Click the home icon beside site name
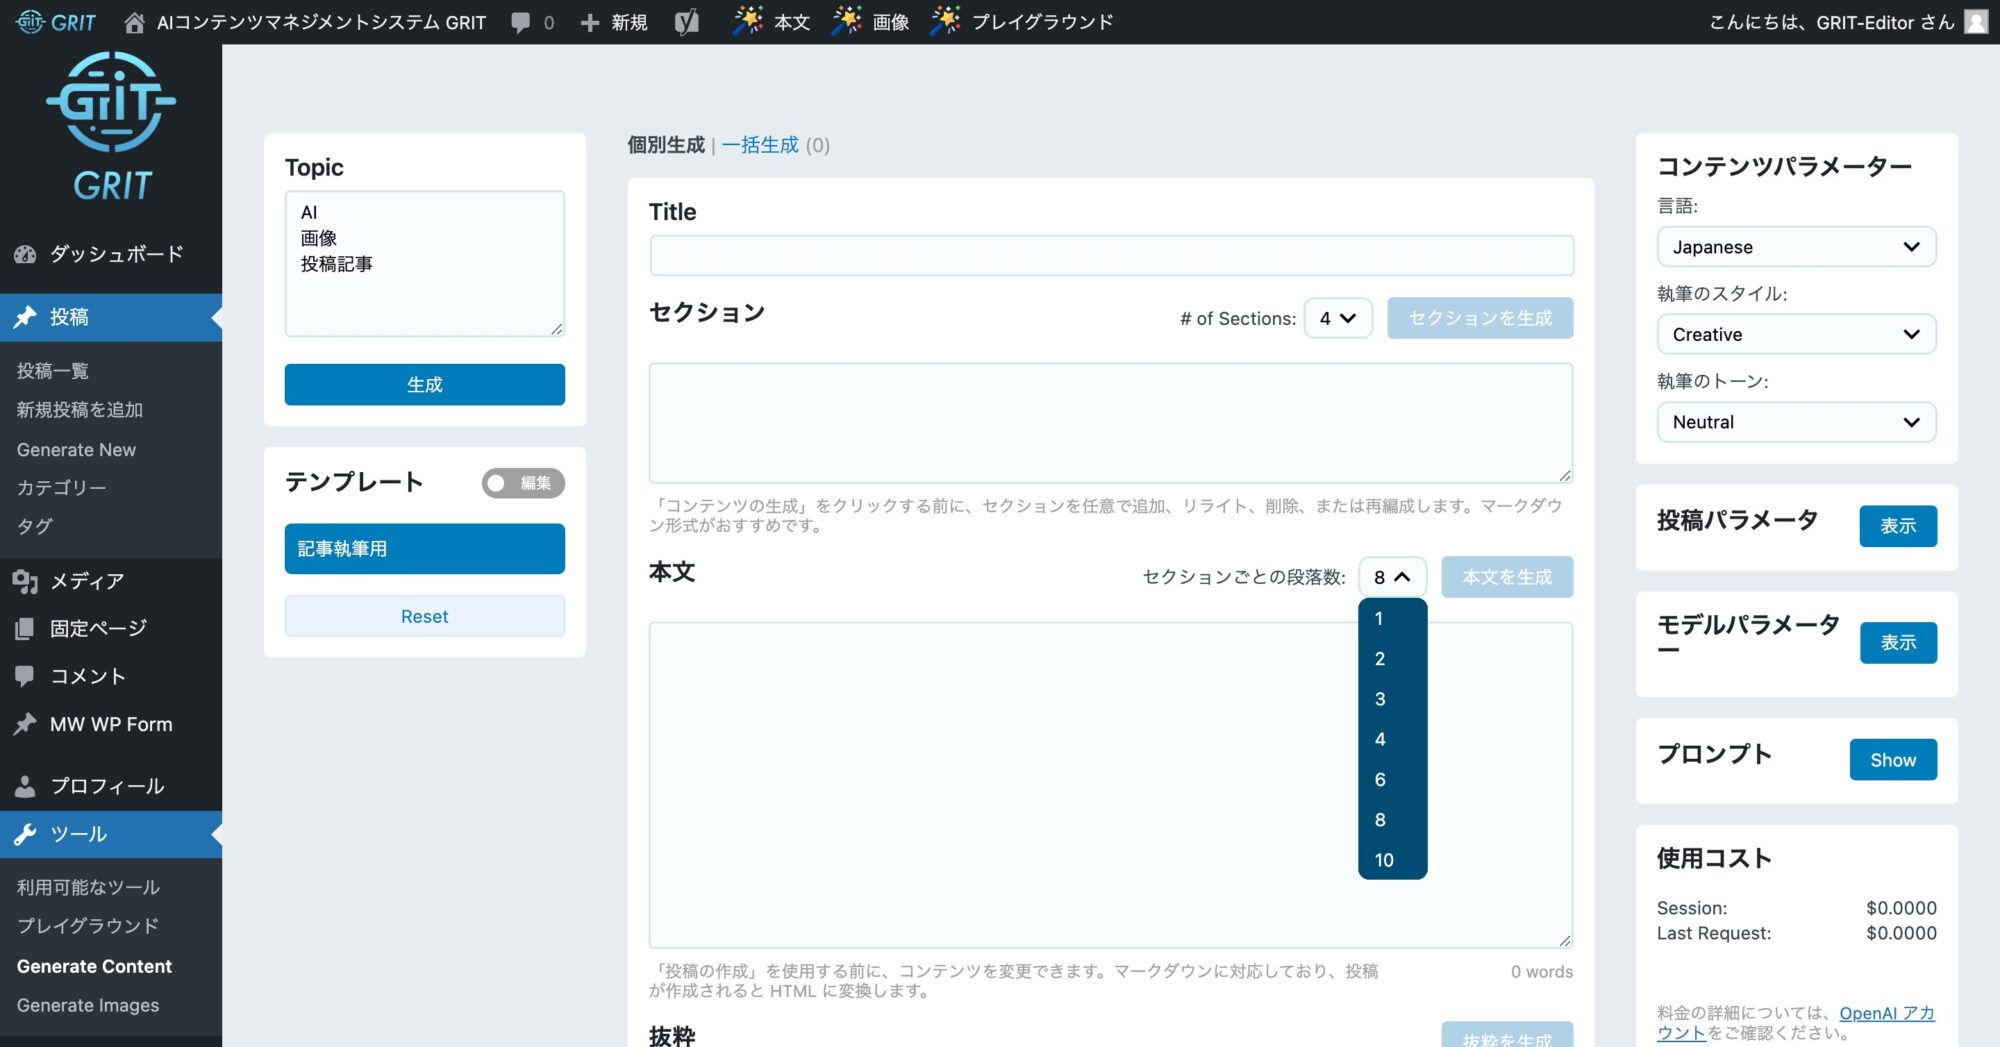Viewport: 2000px width, 1047px height. tap(134, 22)
